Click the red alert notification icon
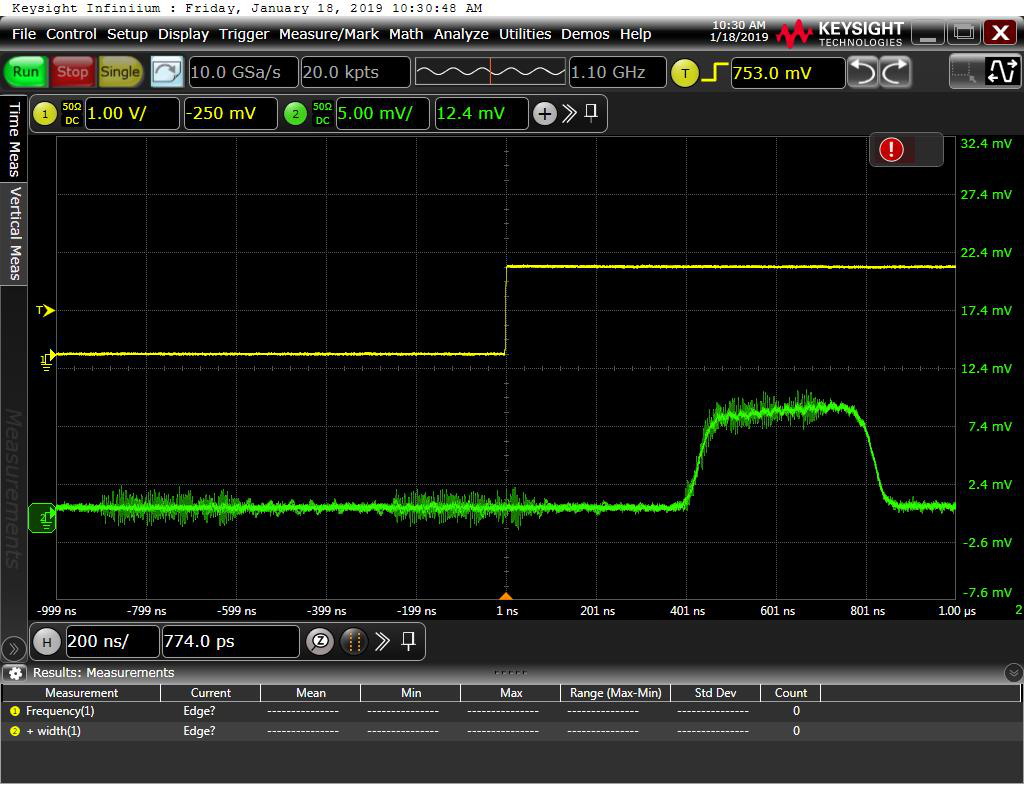Screen dimensions: 1034x794 (891, 150)
